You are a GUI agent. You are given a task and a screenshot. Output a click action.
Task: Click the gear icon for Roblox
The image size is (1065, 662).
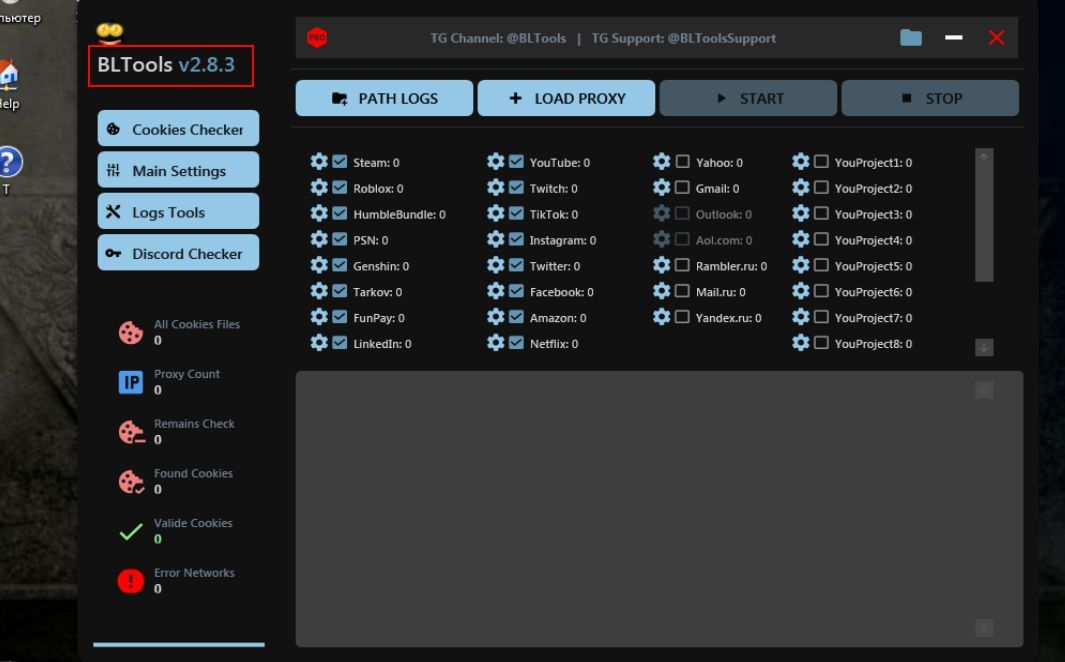pos(319,188)
